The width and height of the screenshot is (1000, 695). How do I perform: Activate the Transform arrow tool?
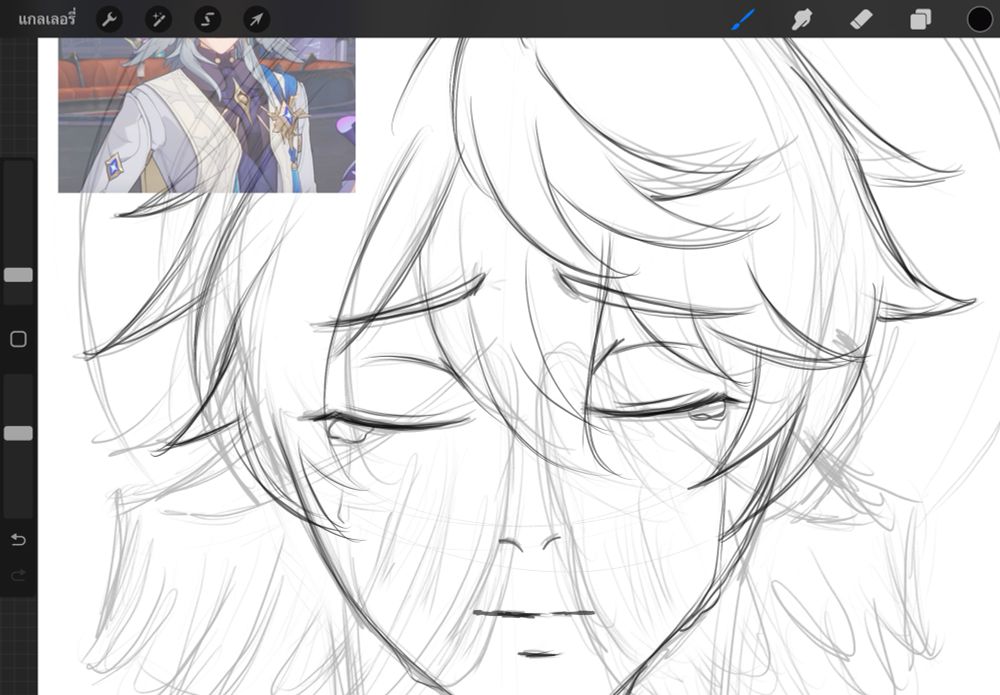pyautogui.click(x=256, y=20)
